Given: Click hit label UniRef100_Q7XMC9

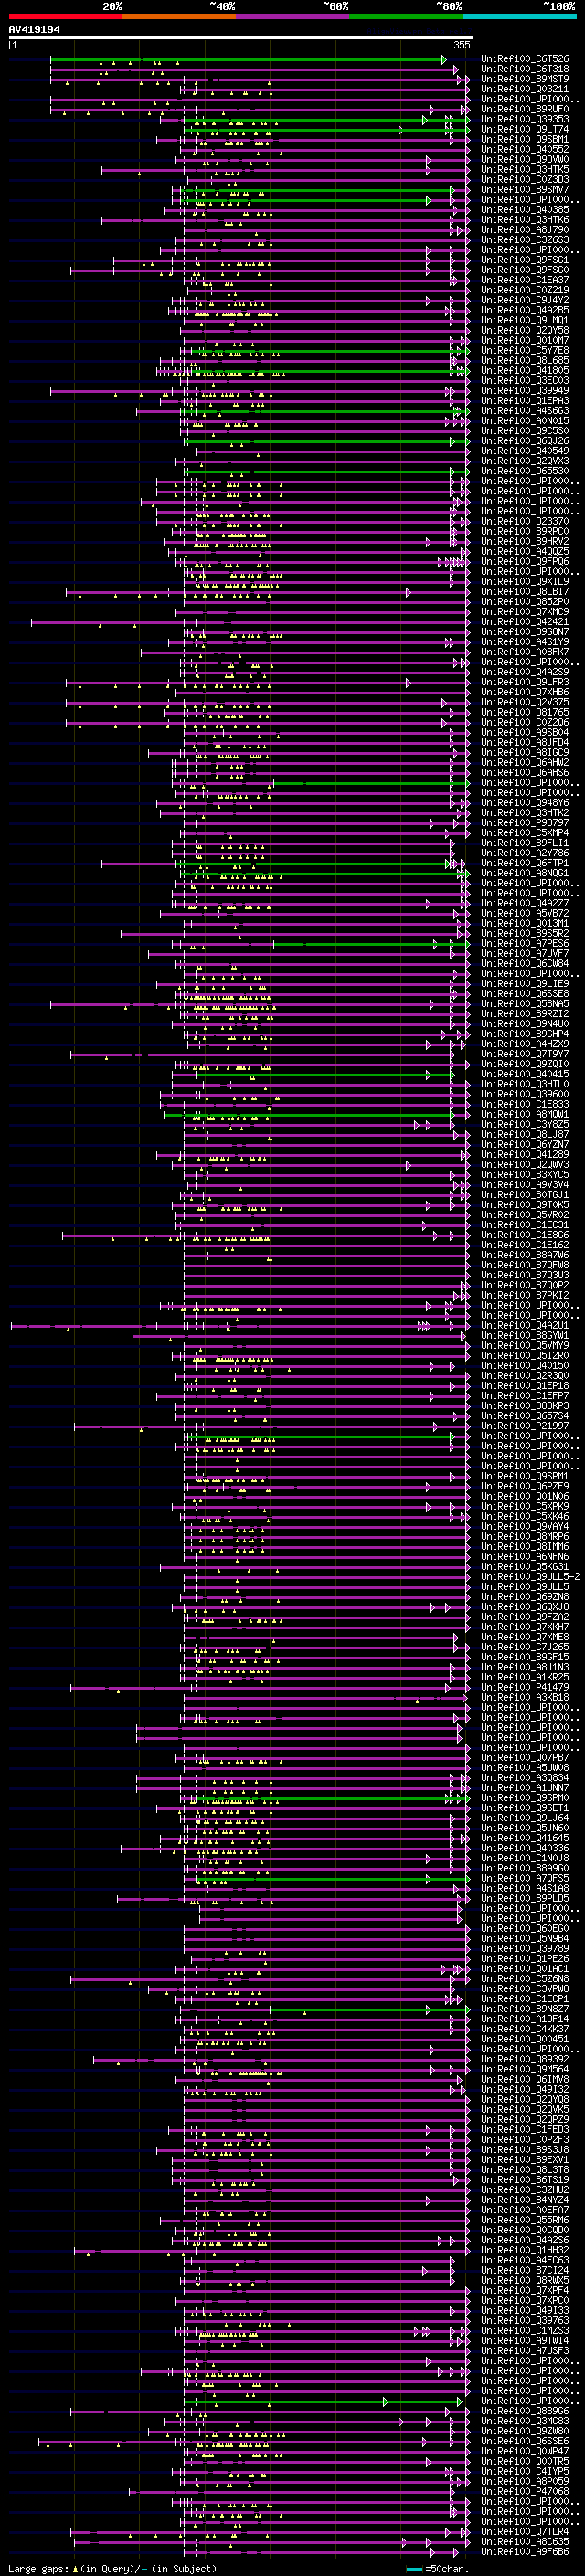Looking at the screenshot, I should 525,612.
